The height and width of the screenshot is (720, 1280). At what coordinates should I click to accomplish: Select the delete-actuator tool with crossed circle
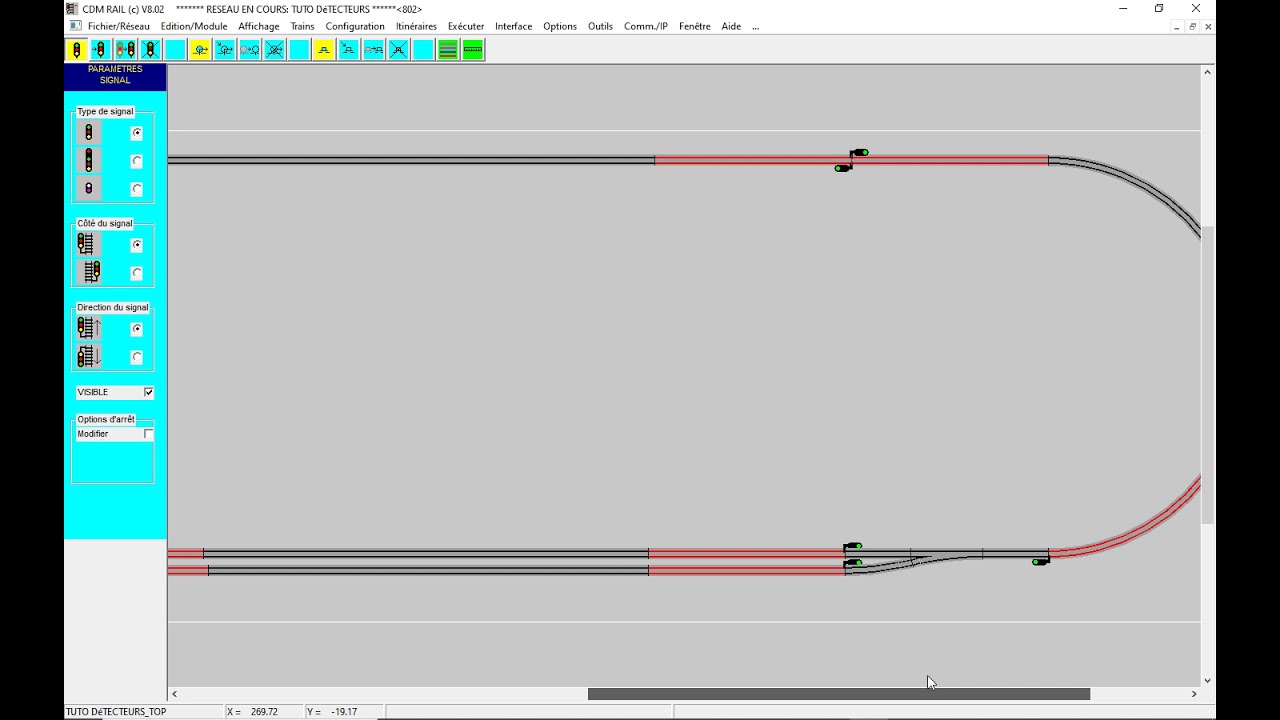[274, 49]
